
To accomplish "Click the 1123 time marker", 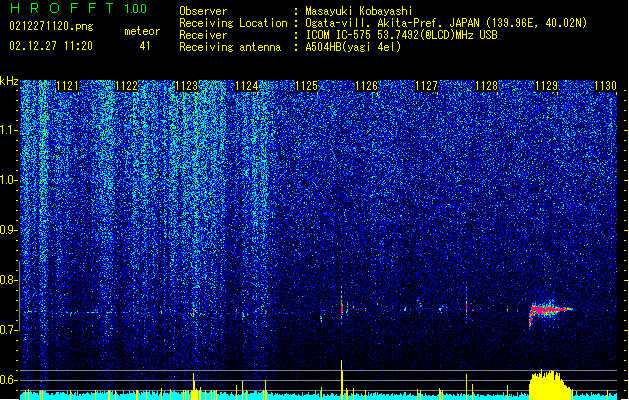I will pos(187,86).
